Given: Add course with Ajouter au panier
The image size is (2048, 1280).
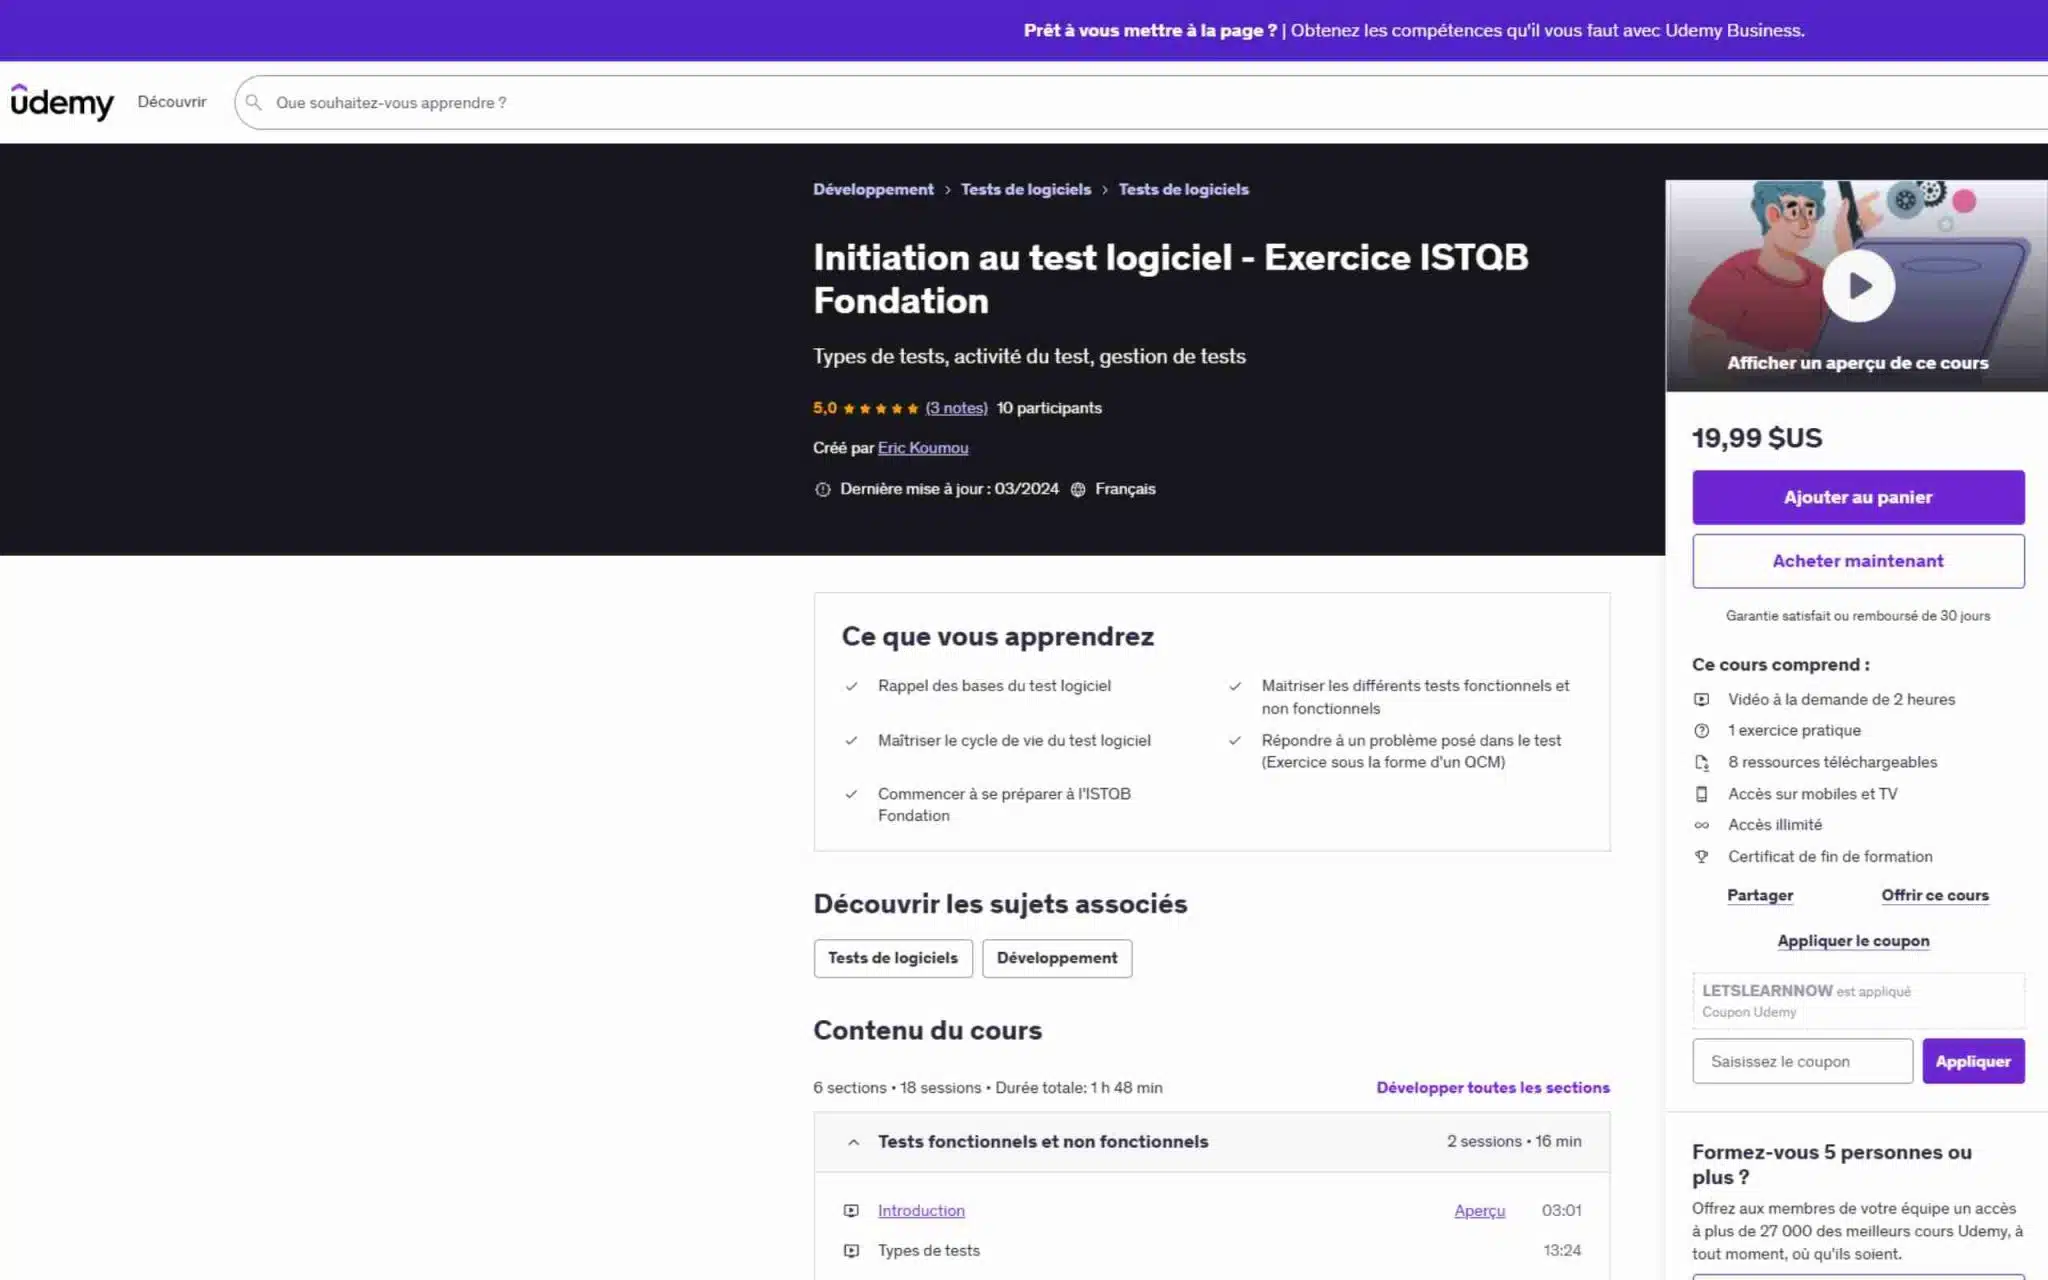Looking at the screenshot, I should click(x=1858, y=497).
